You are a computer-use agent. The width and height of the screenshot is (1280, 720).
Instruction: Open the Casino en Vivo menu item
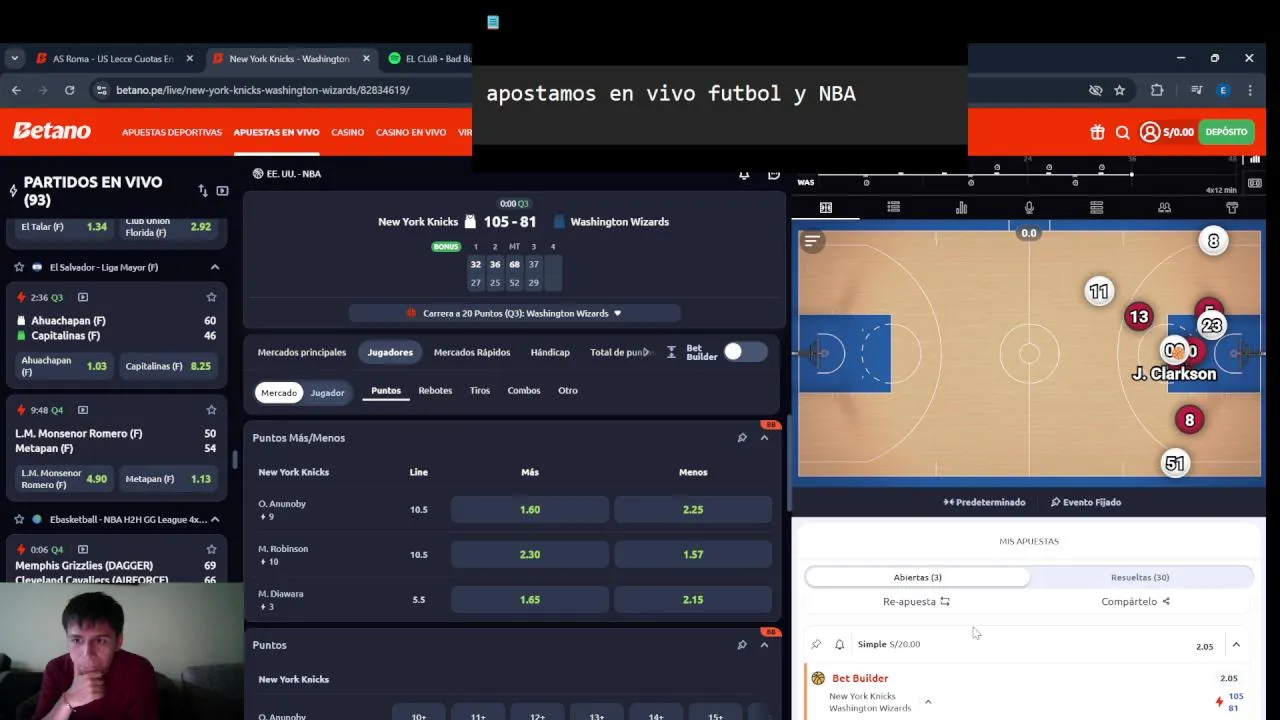tap(411, 132)
